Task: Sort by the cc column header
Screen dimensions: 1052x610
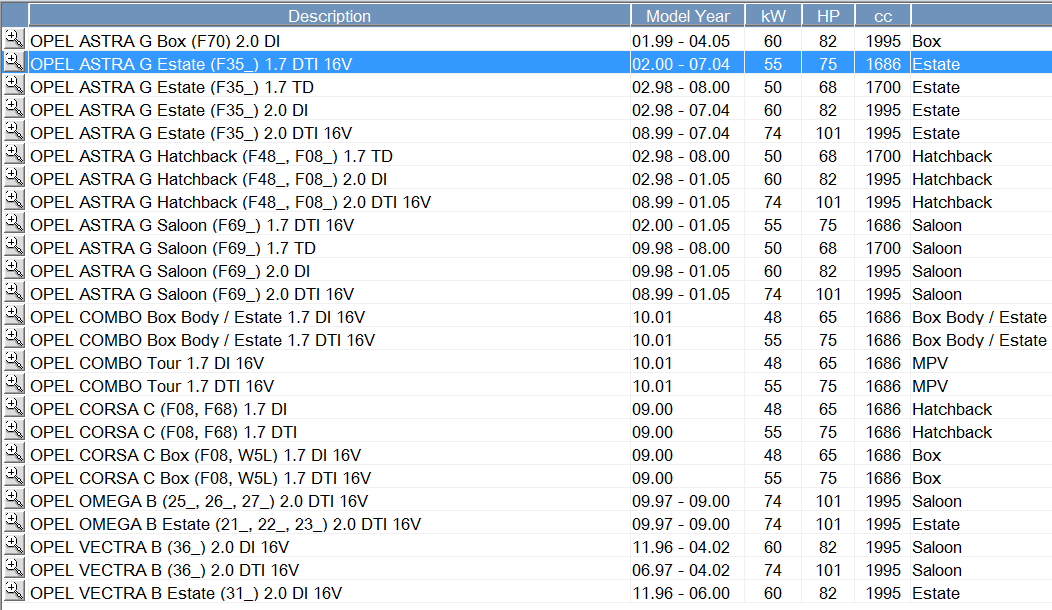Action: 883,15
